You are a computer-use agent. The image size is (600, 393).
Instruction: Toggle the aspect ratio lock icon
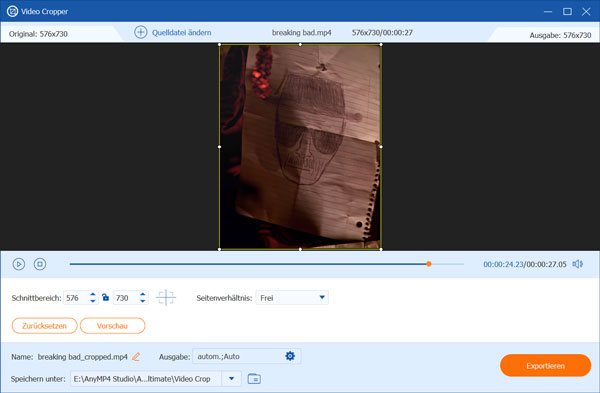[105, 297]
